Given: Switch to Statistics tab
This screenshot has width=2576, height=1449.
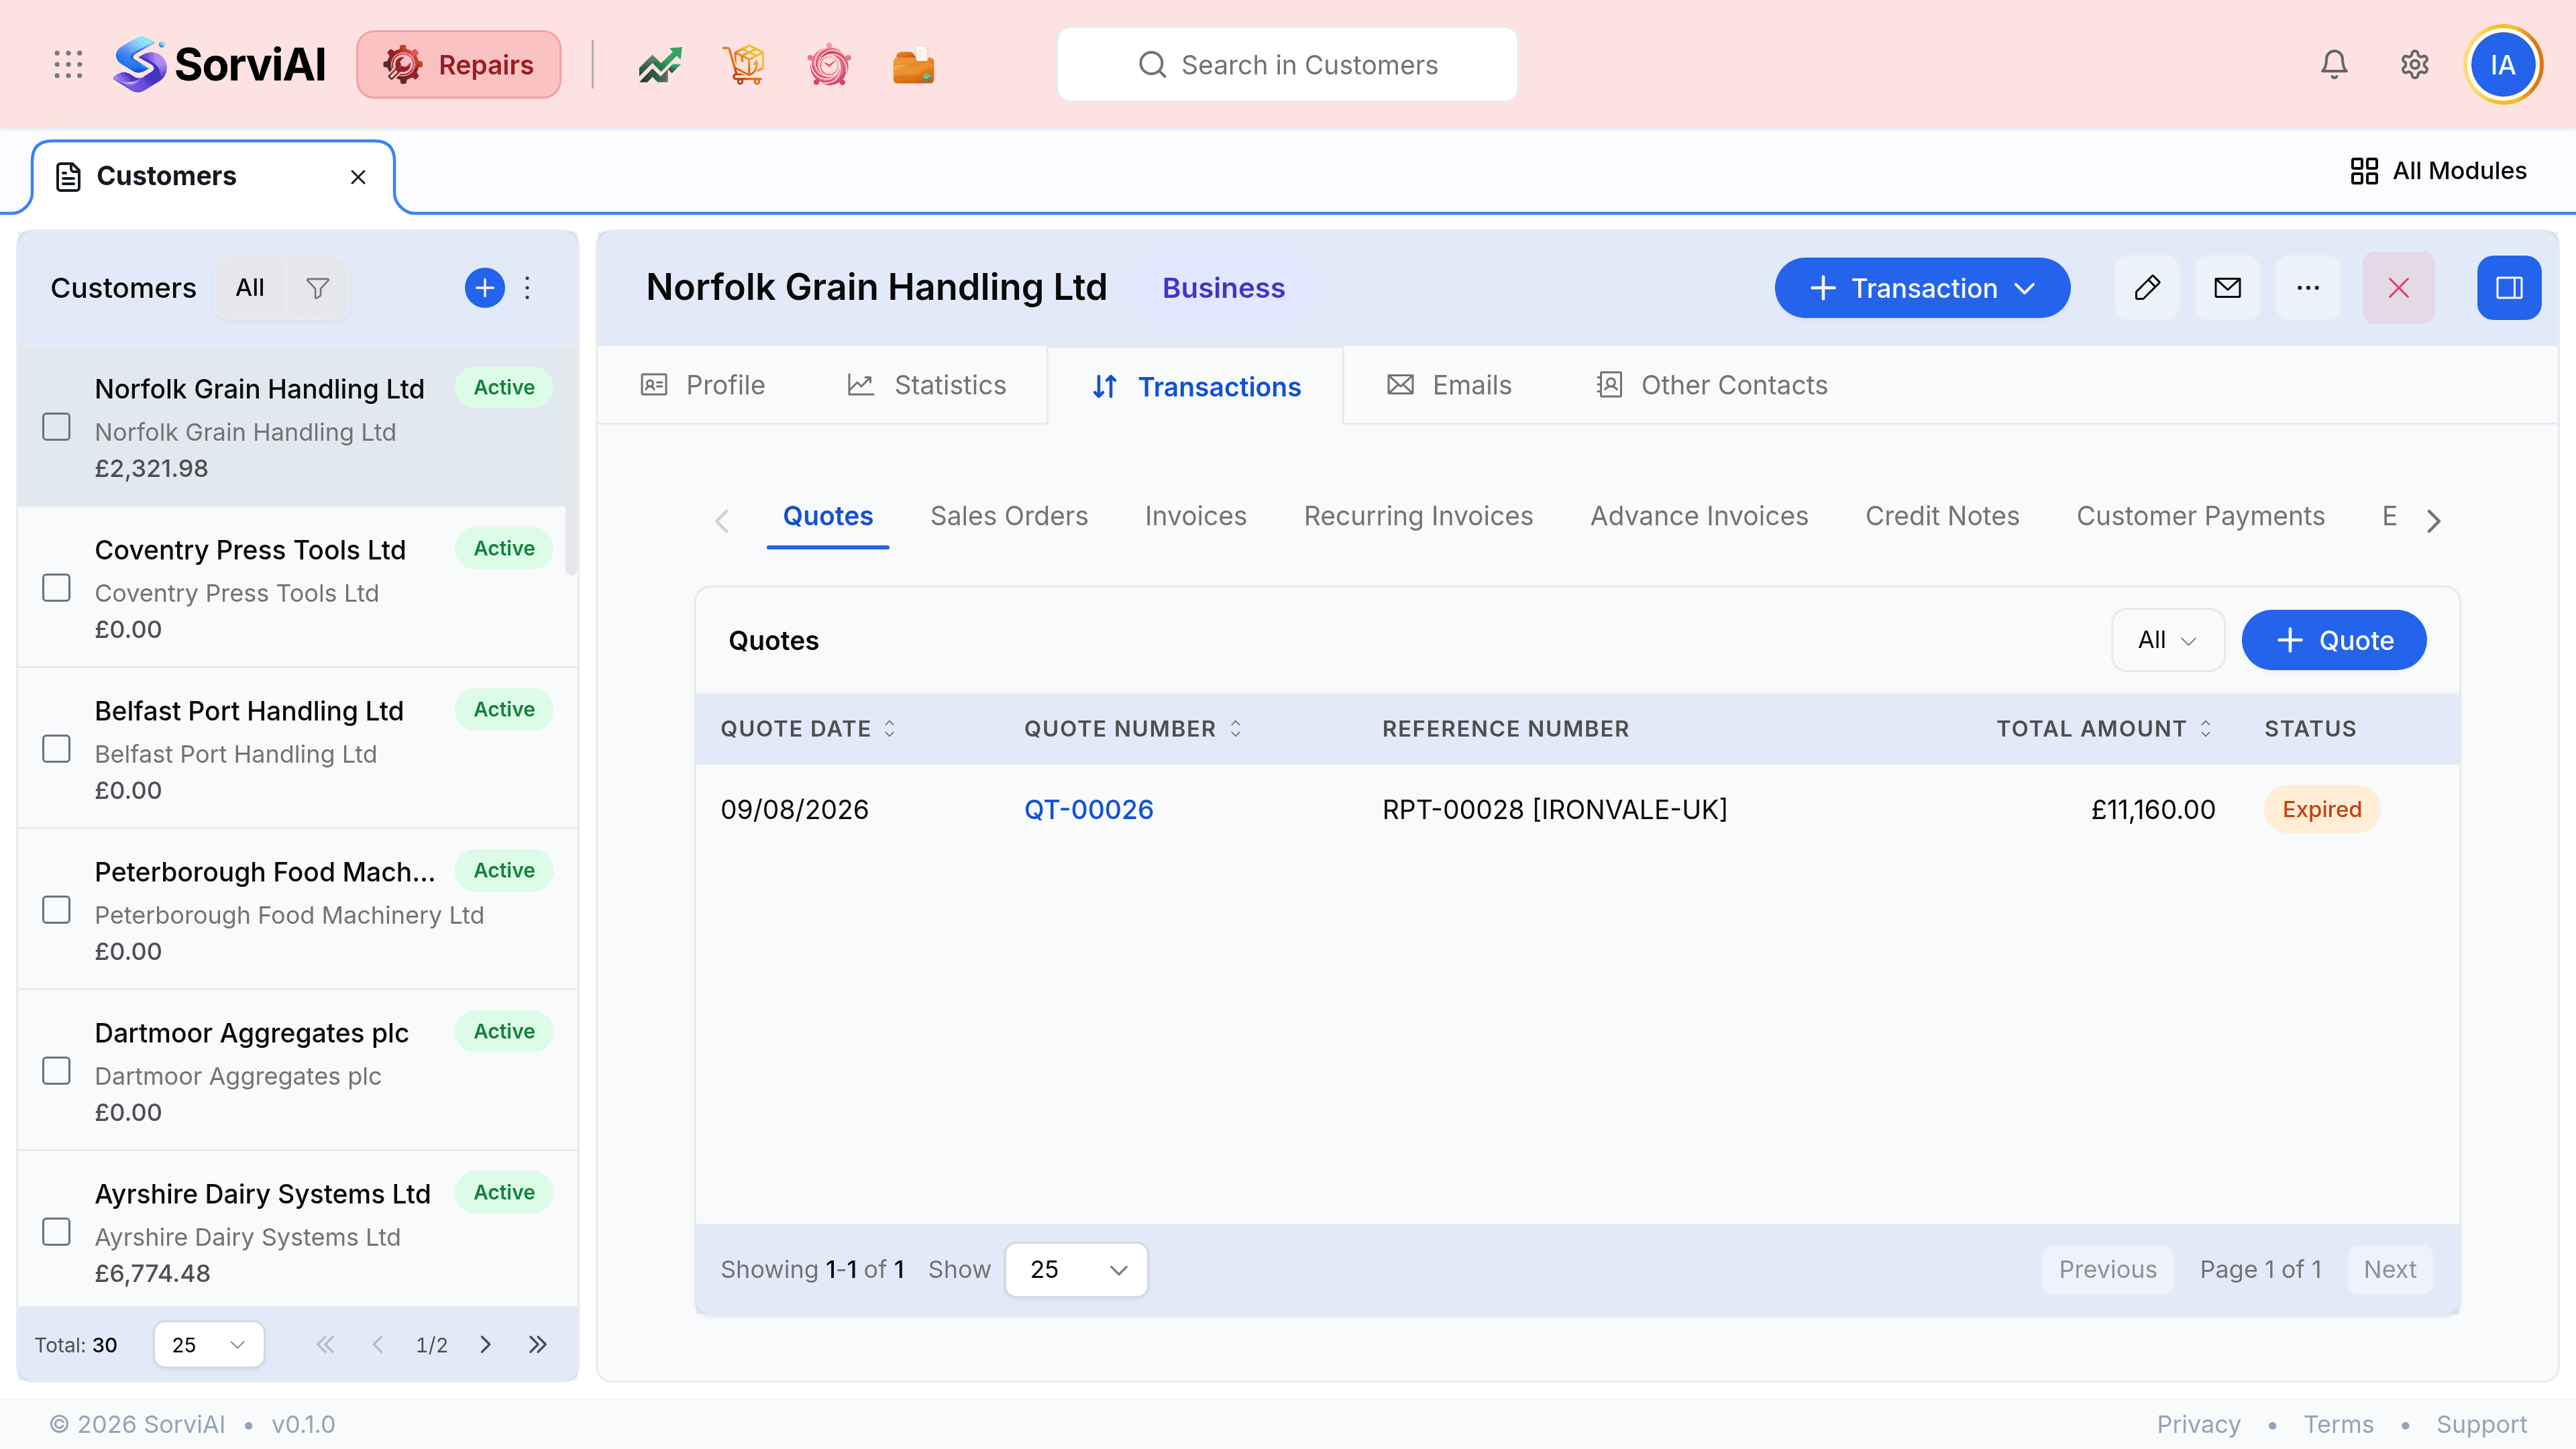Looking at the screenshot, I should [x=926, y=385].
